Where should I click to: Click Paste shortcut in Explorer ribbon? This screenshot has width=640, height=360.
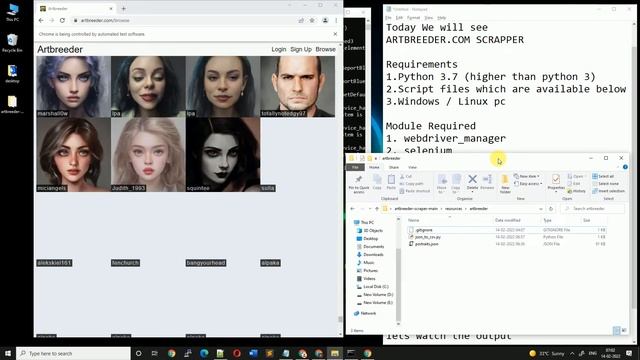415,191
